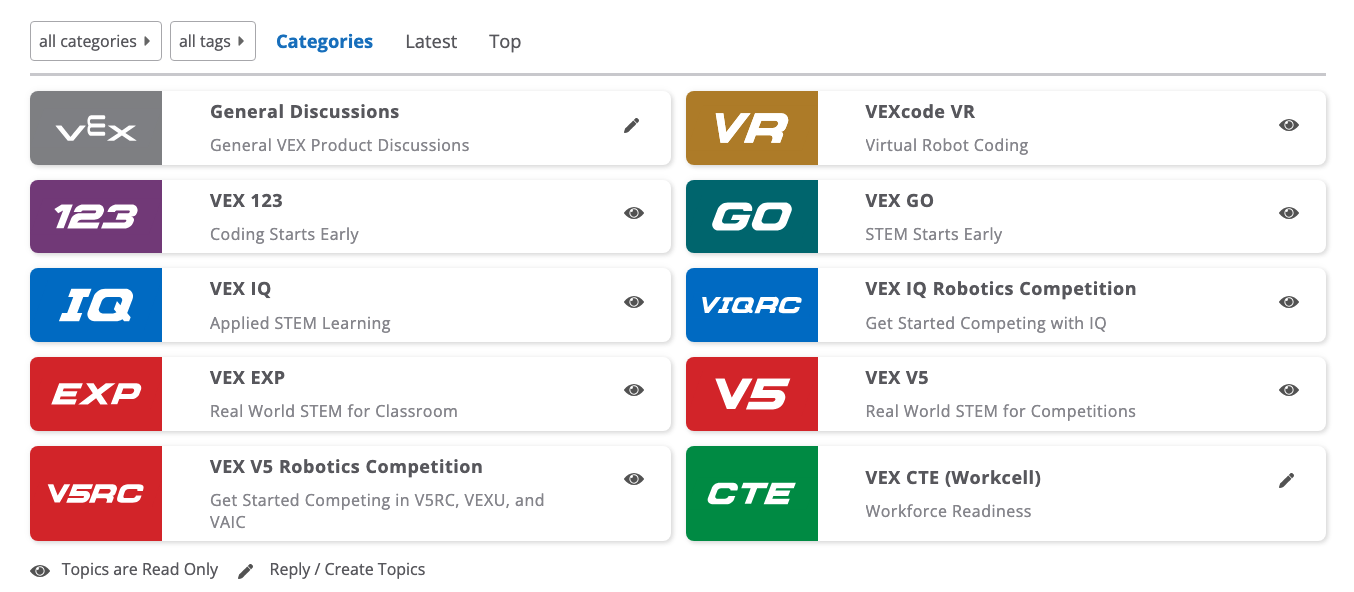Expand the all categories dropdown
This screenshot has width=1354, height=592.
[95, 41]
